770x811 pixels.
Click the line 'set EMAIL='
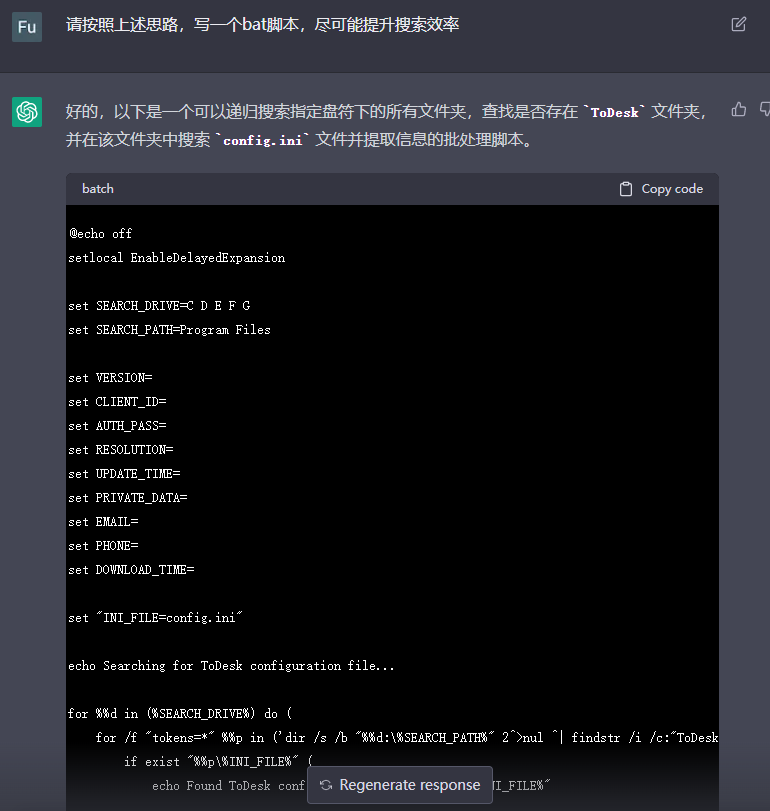pyautogui.click(x=103, y=522)
